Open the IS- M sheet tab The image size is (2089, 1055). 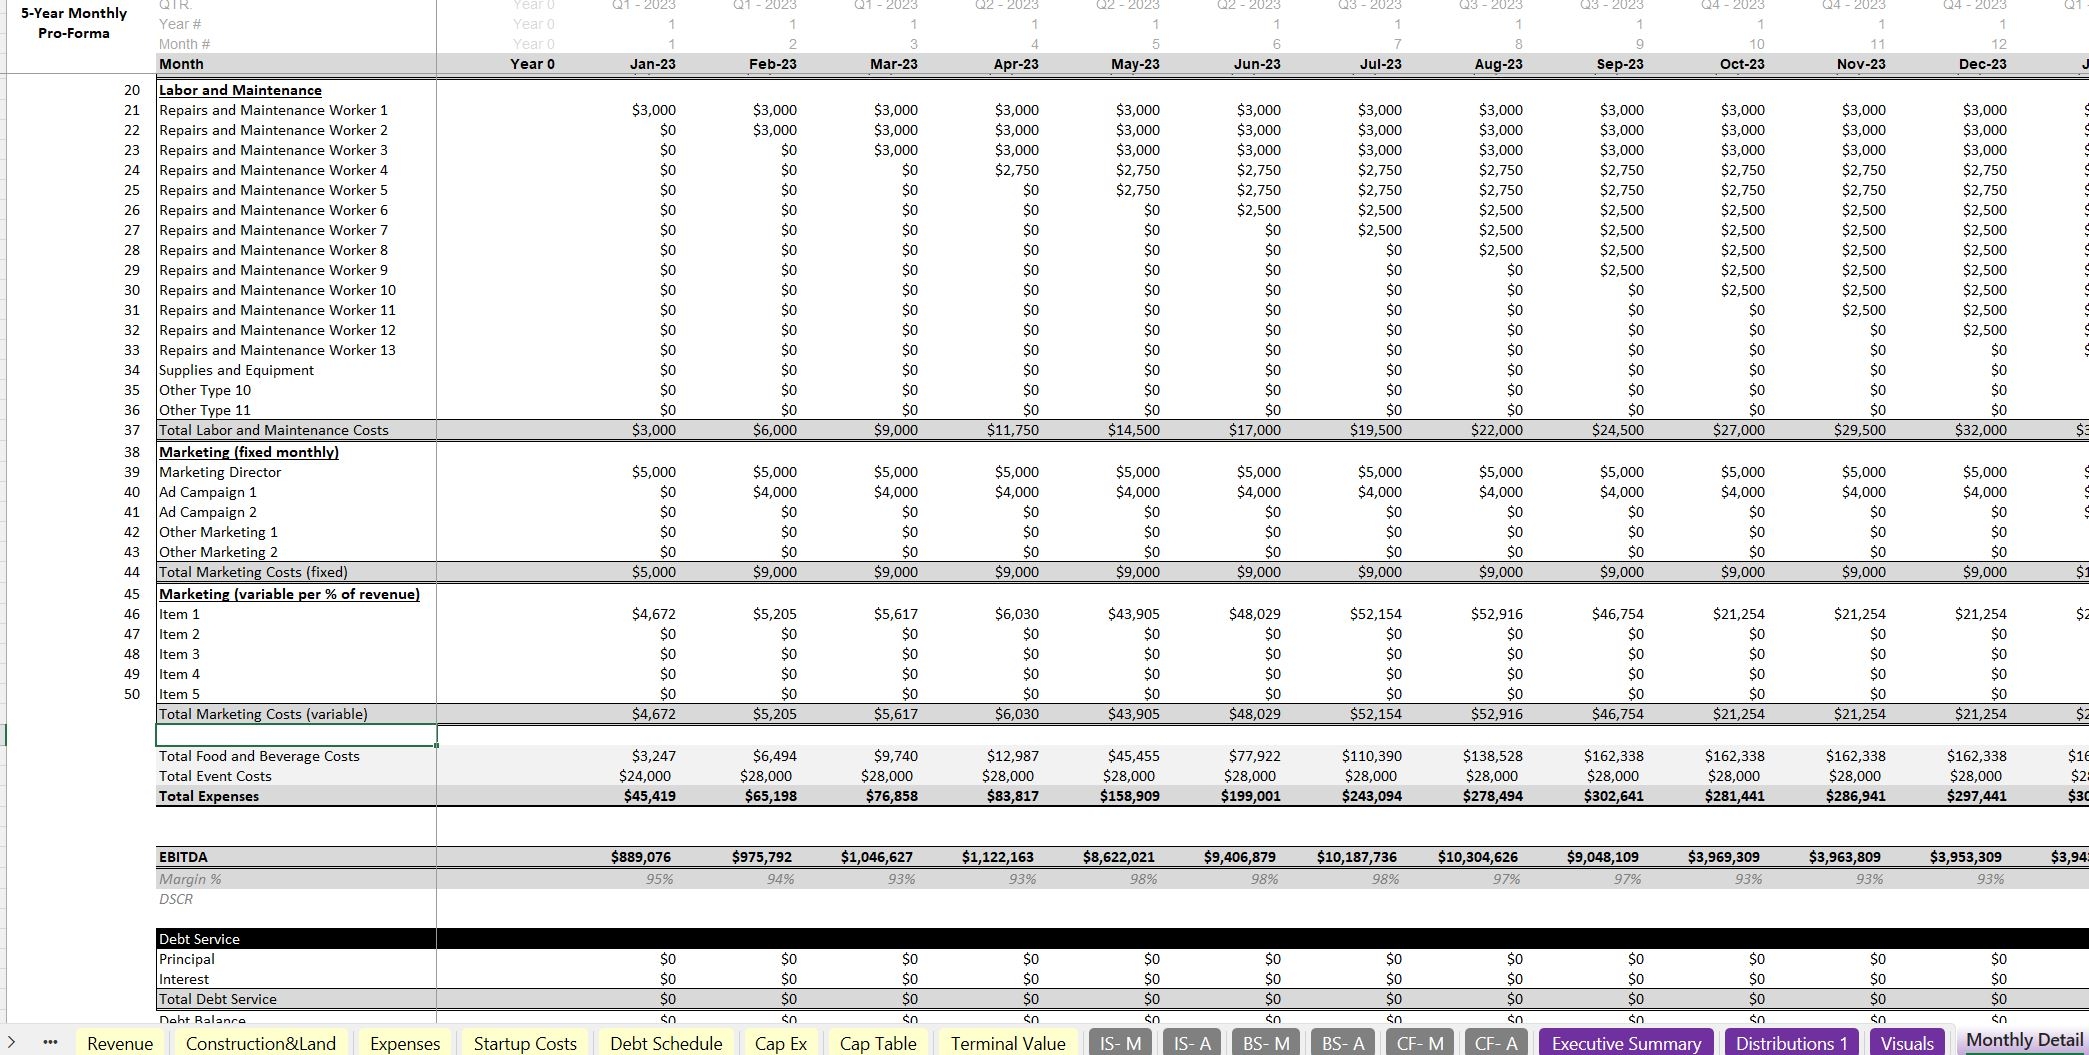click(x=1120, y=1043)
